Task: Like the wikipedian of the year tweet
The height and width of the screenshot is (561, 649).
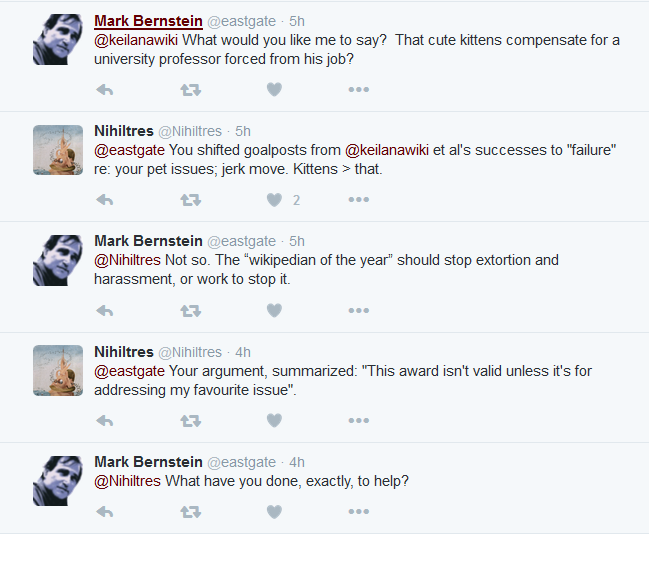Action: click(274, 310)
